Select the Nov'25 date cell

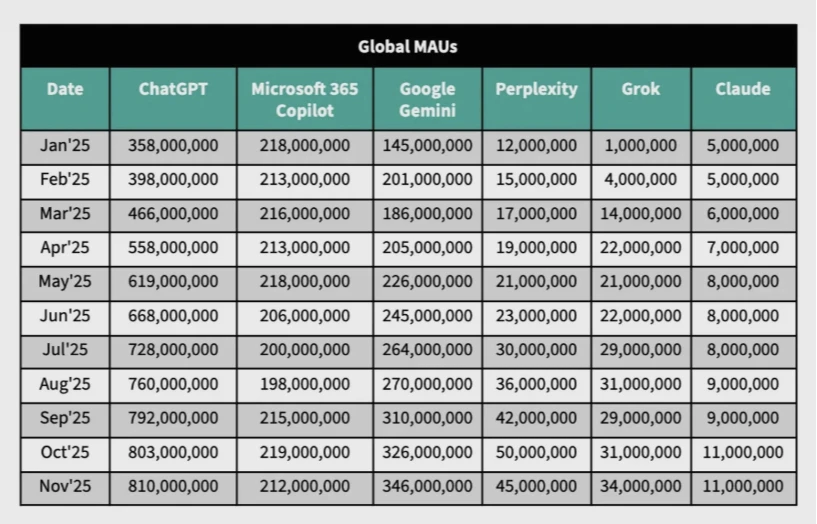point(65,486)
